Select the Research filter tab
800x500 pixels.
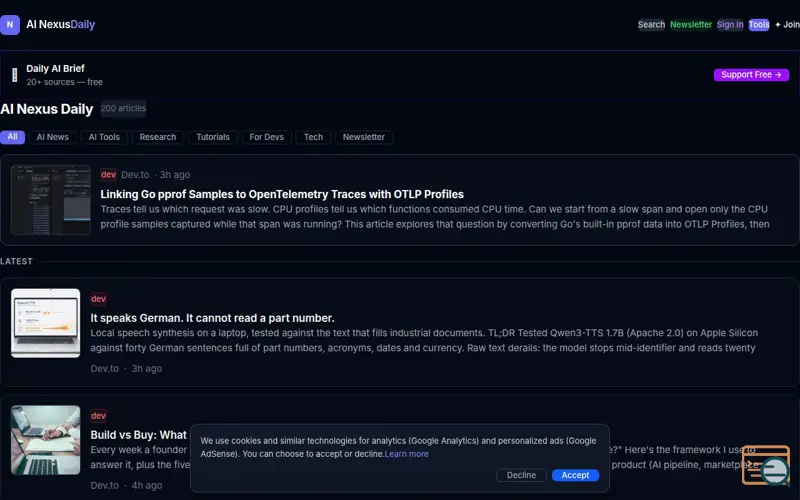[x=158, y=137]
